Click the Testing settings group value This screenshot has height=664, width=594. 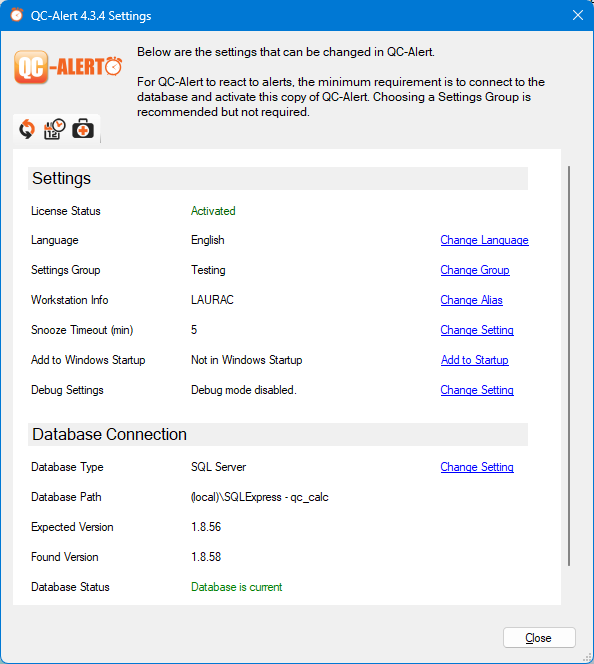point(208,270)
